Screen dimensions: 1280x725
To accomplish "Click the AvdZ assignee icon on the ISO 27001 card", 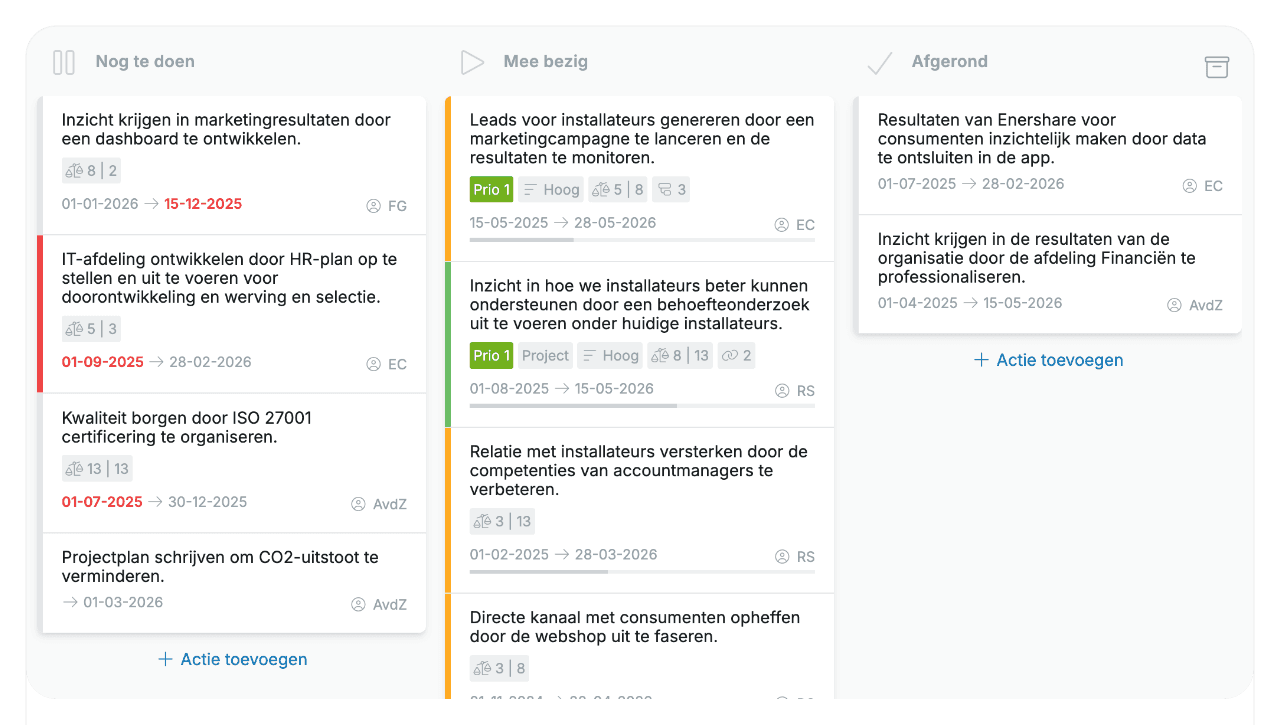I will click(x=358, y=504).
